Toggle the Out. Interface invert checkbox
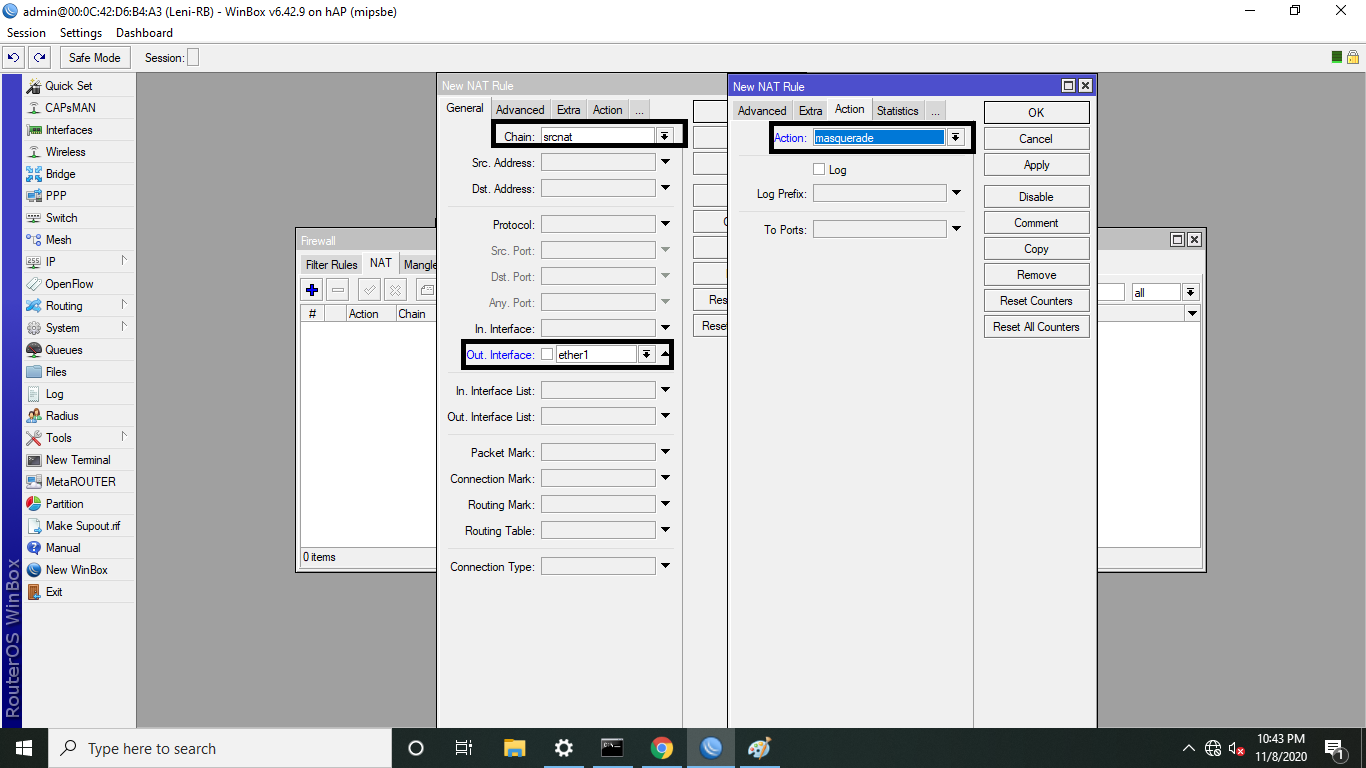The height and width of the screenshot is (768, 1366). (547, 354)
